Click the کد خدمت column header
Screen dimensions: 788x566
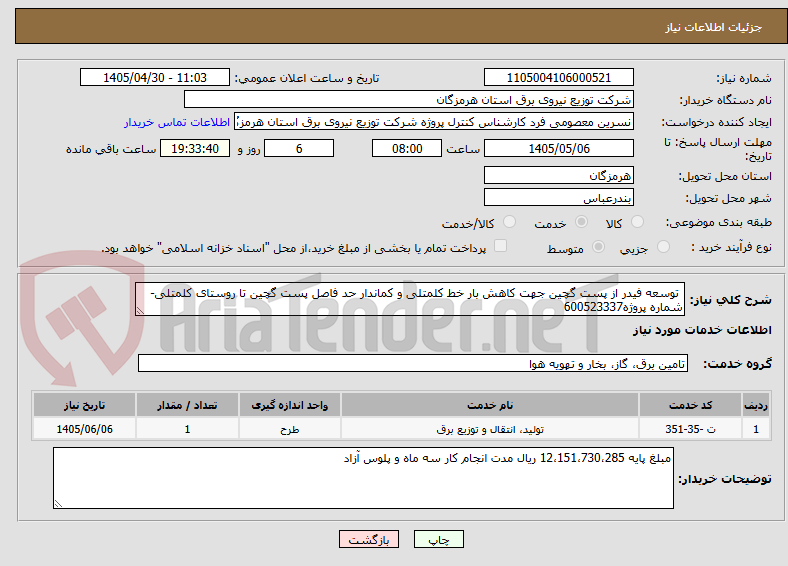click(691, 405)
